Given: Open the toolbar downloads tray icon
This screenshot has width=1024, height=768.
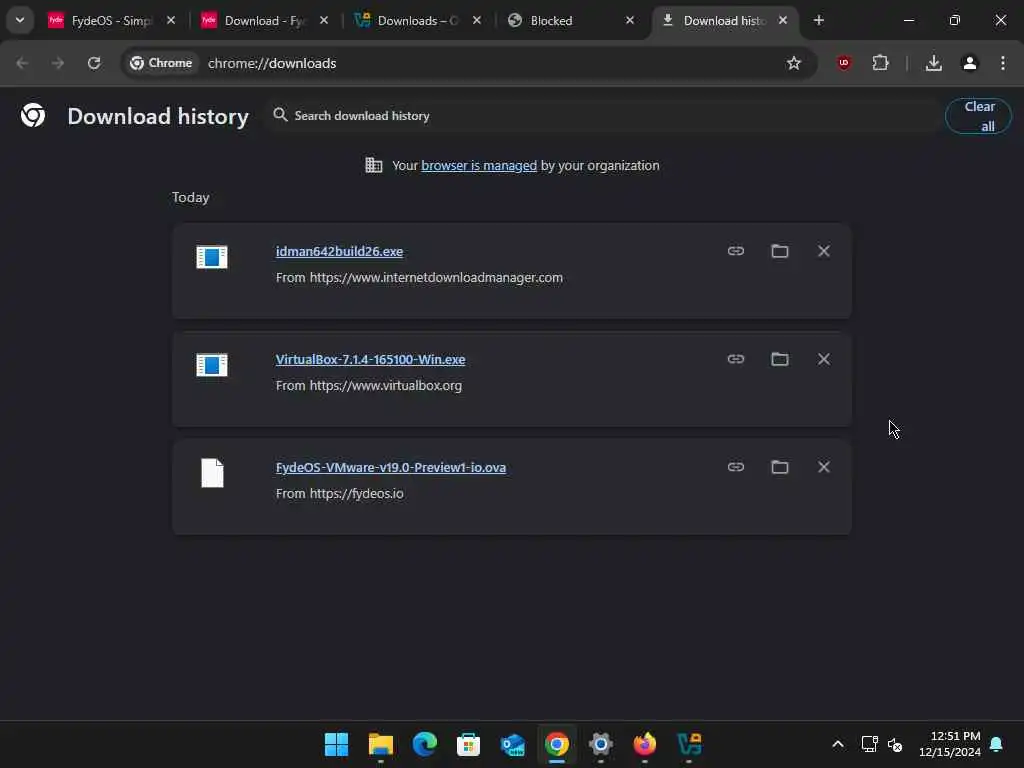Looking at the screenshot, I should click(x=934, y=63).
